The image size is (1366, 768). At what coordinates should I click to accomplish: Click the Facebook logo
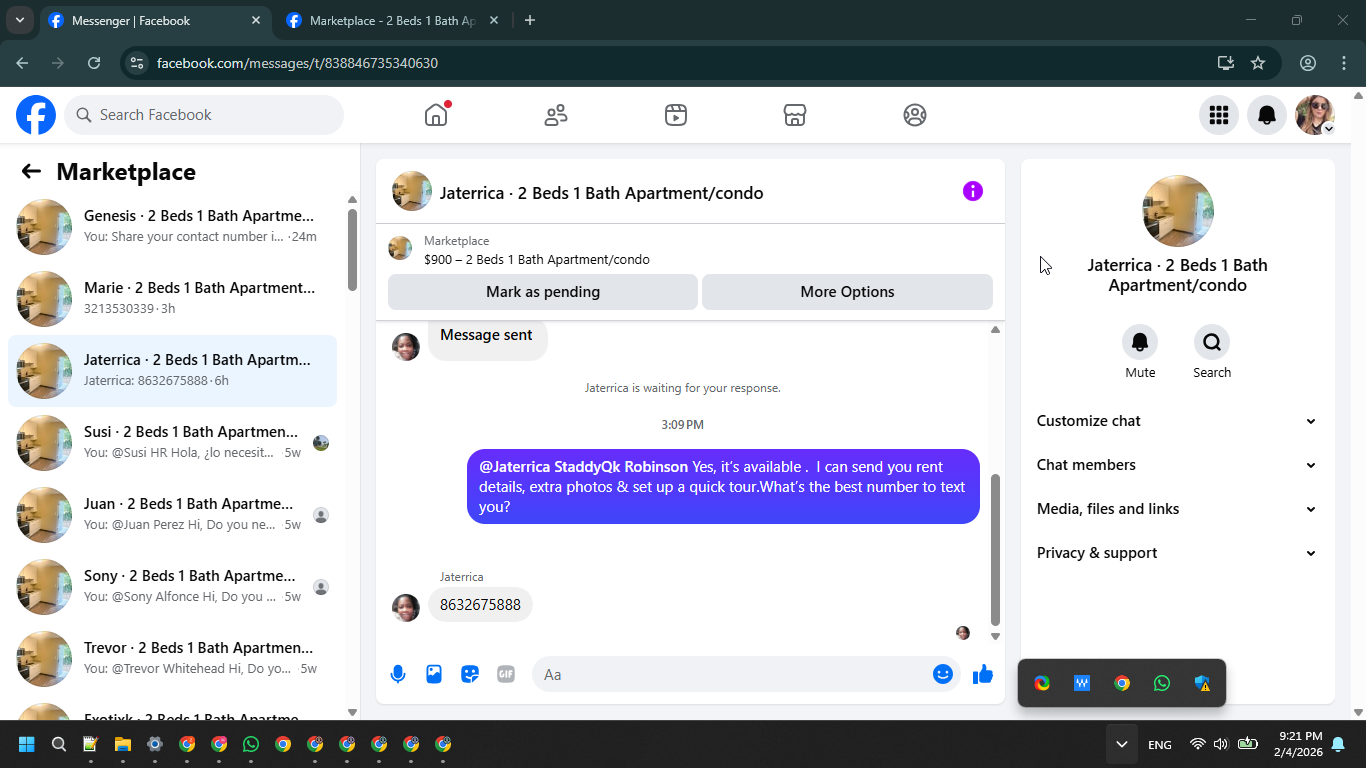click(x=36, y=115)
